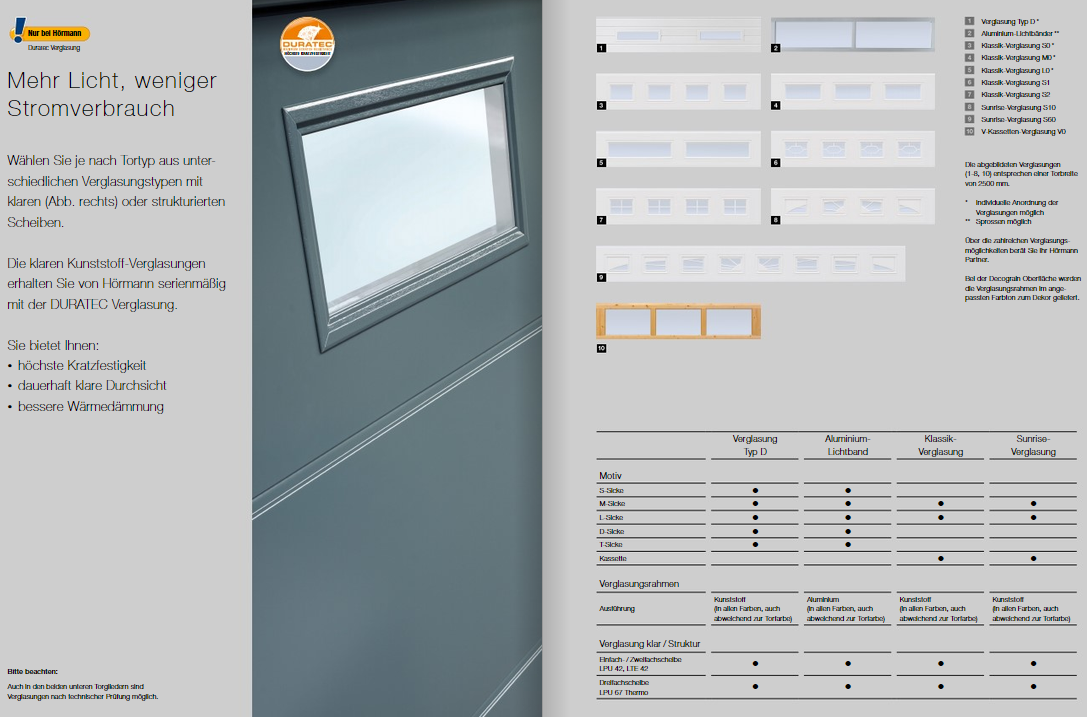1087x717 pixels.
Task: Click the bullet 'höchste Kratzfestigkeit'
Action: coord(82,365)
